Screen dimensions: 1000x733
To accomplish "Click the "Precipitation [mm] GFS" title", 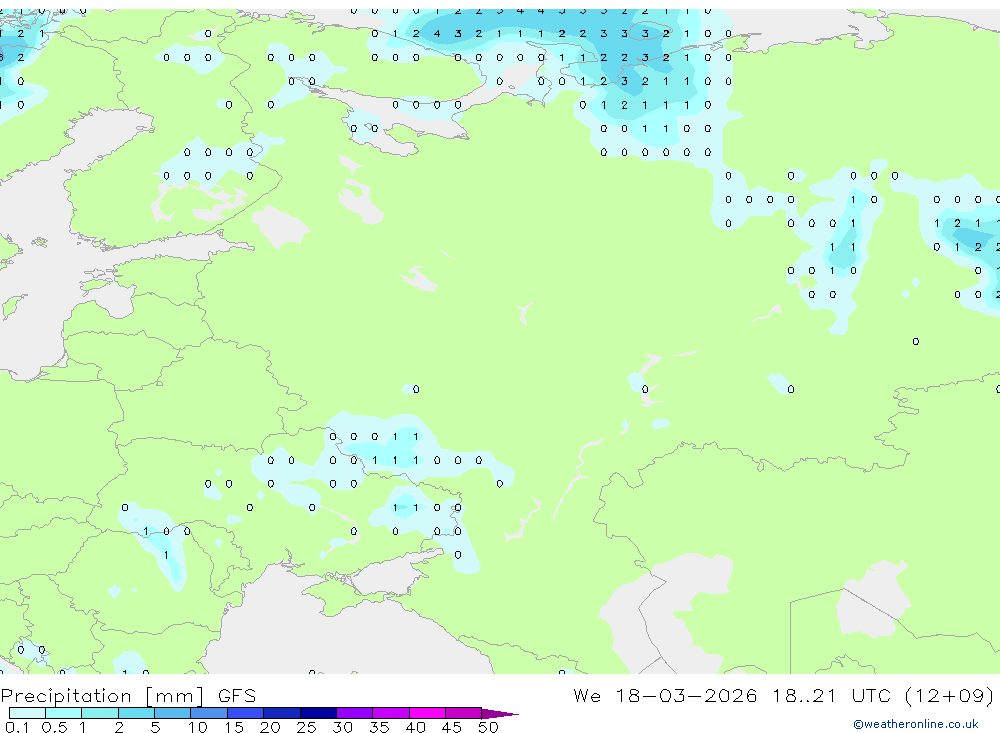I will click(128, 696).
